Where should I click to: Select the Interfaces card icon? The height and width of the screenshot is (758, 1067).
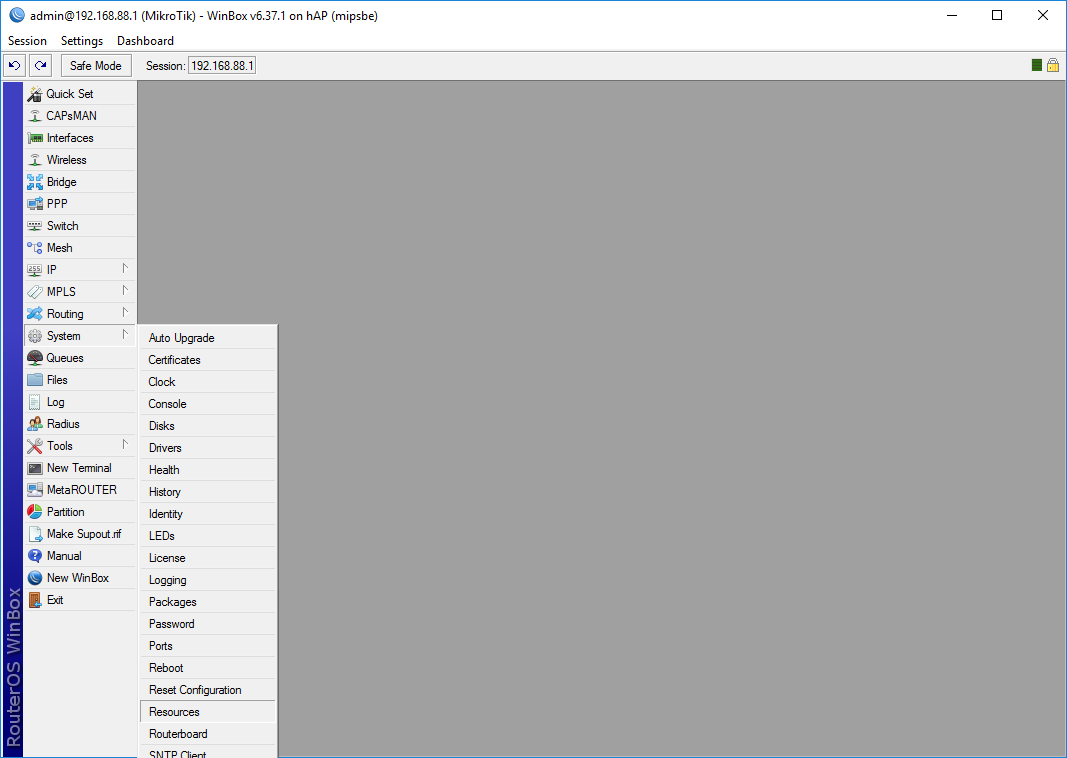(35, 138)
